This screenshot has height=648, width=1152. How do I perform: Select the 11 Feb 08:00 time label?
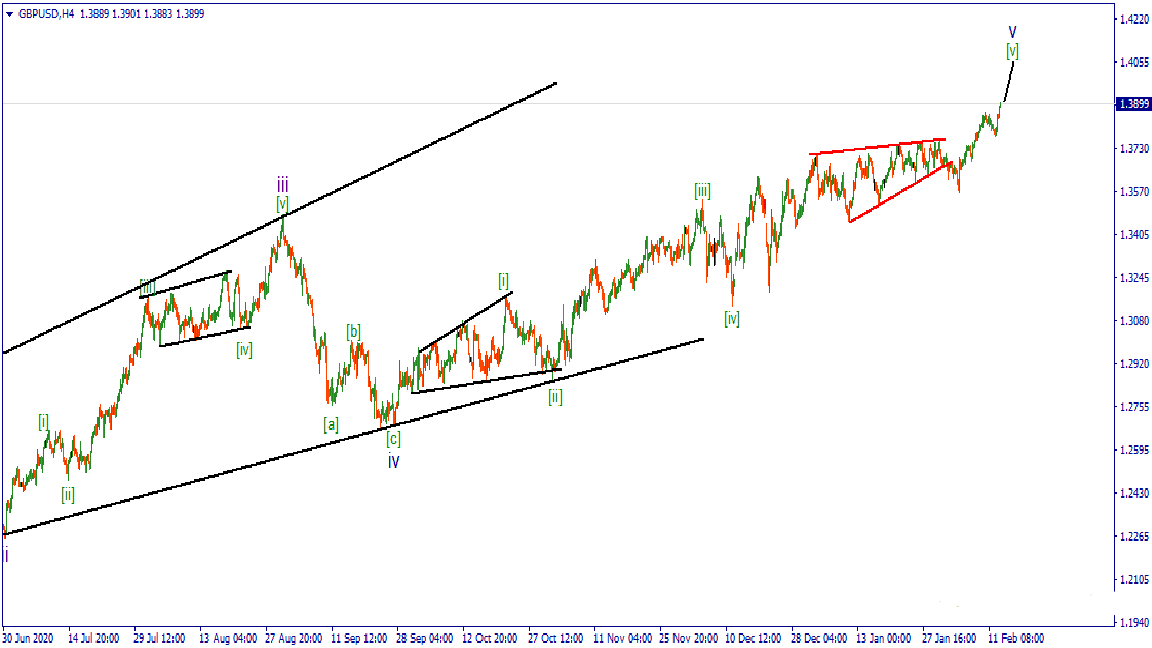tap(1016, 637)
